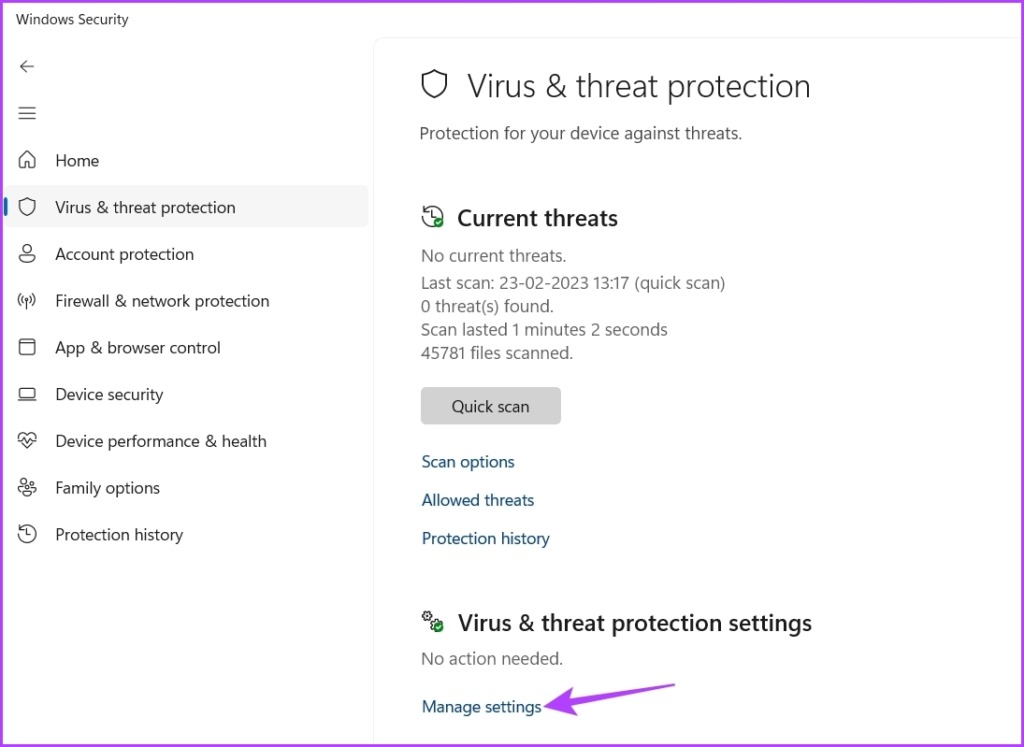Select the Home icon in sidebar
This screenshot has width=1024, height=747.
tap(27, 160)
